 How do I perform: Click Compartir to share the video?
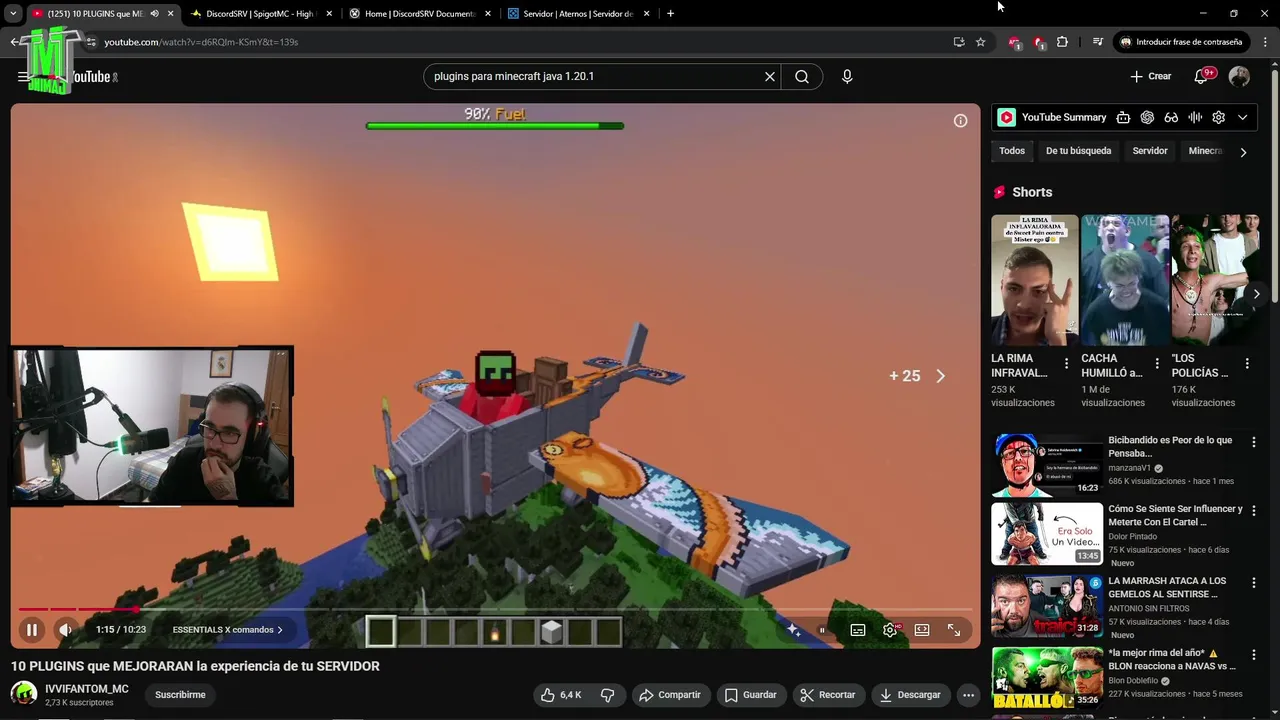(x=670, y=695)
